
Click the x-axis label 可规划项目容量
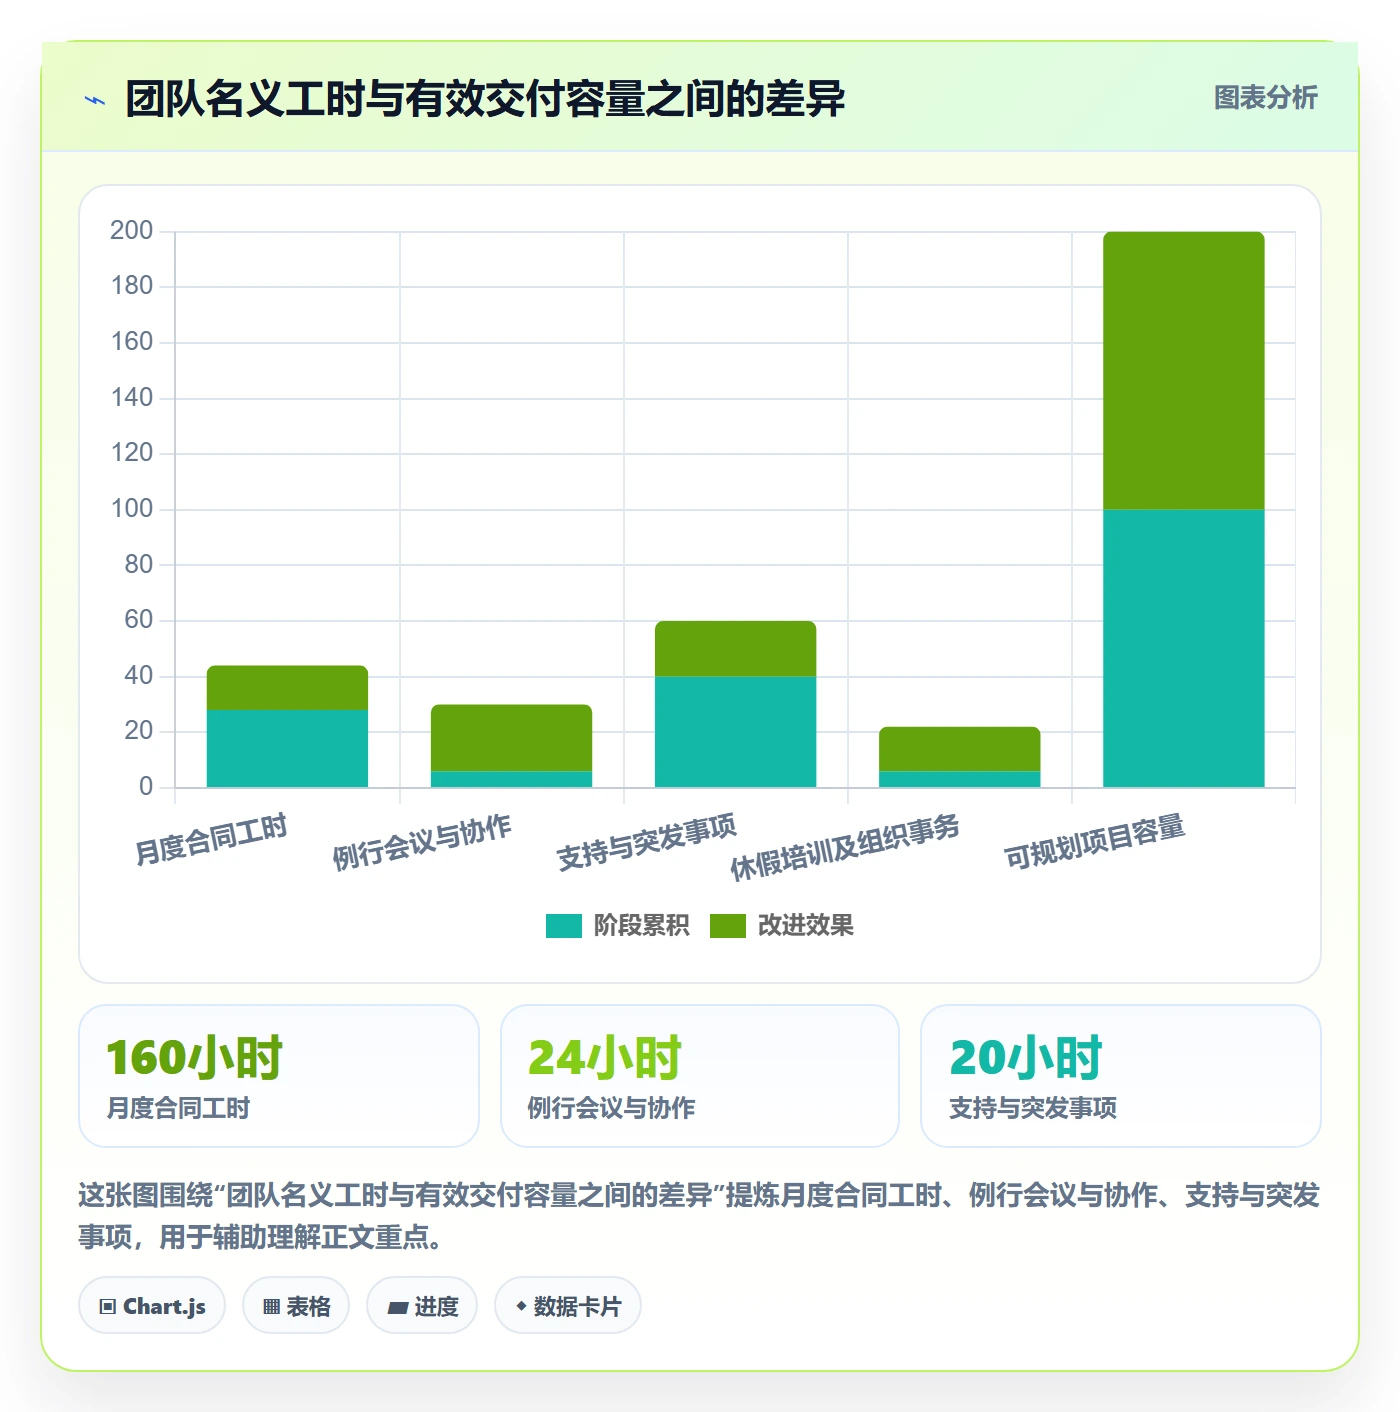tap(1094, 842)
